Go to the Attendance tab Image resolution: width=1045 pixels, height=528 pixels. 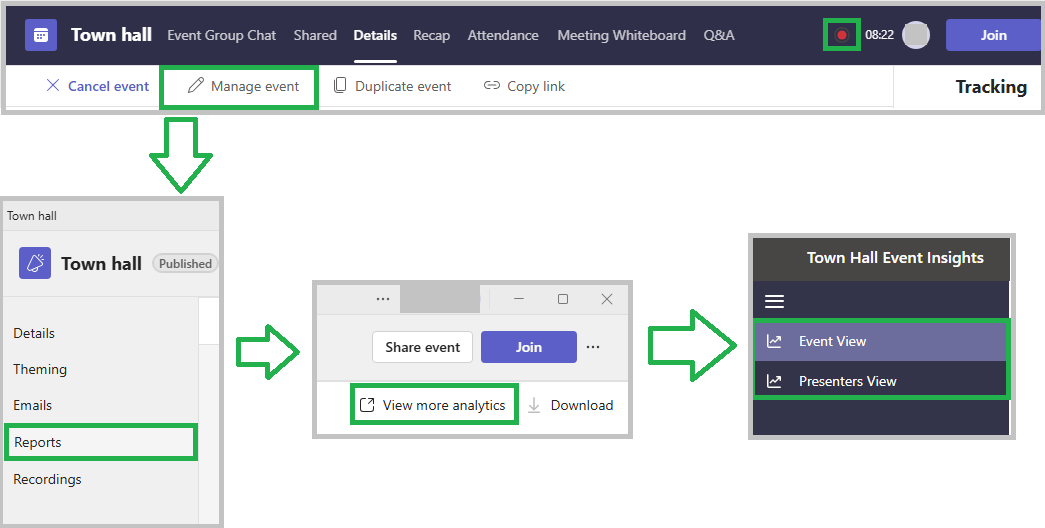point(503,35)
